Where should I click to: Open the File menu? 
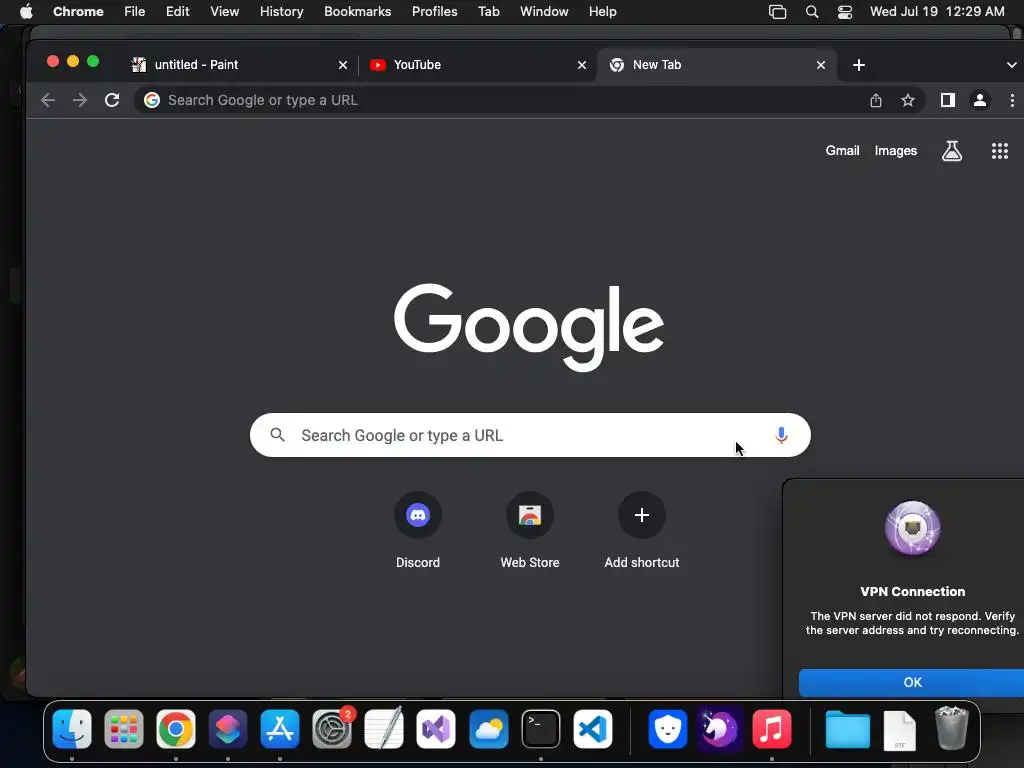[x=135, y=12]
